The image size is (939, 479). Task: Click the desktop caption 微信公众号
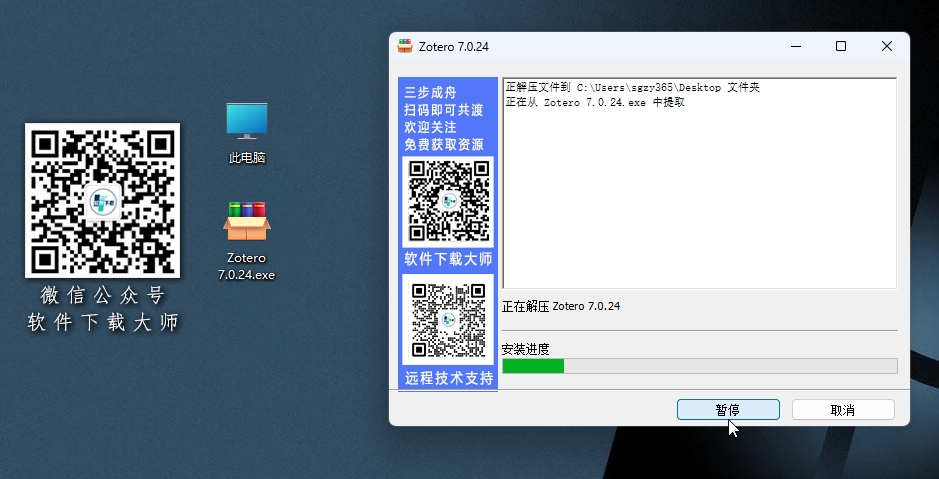102,295
